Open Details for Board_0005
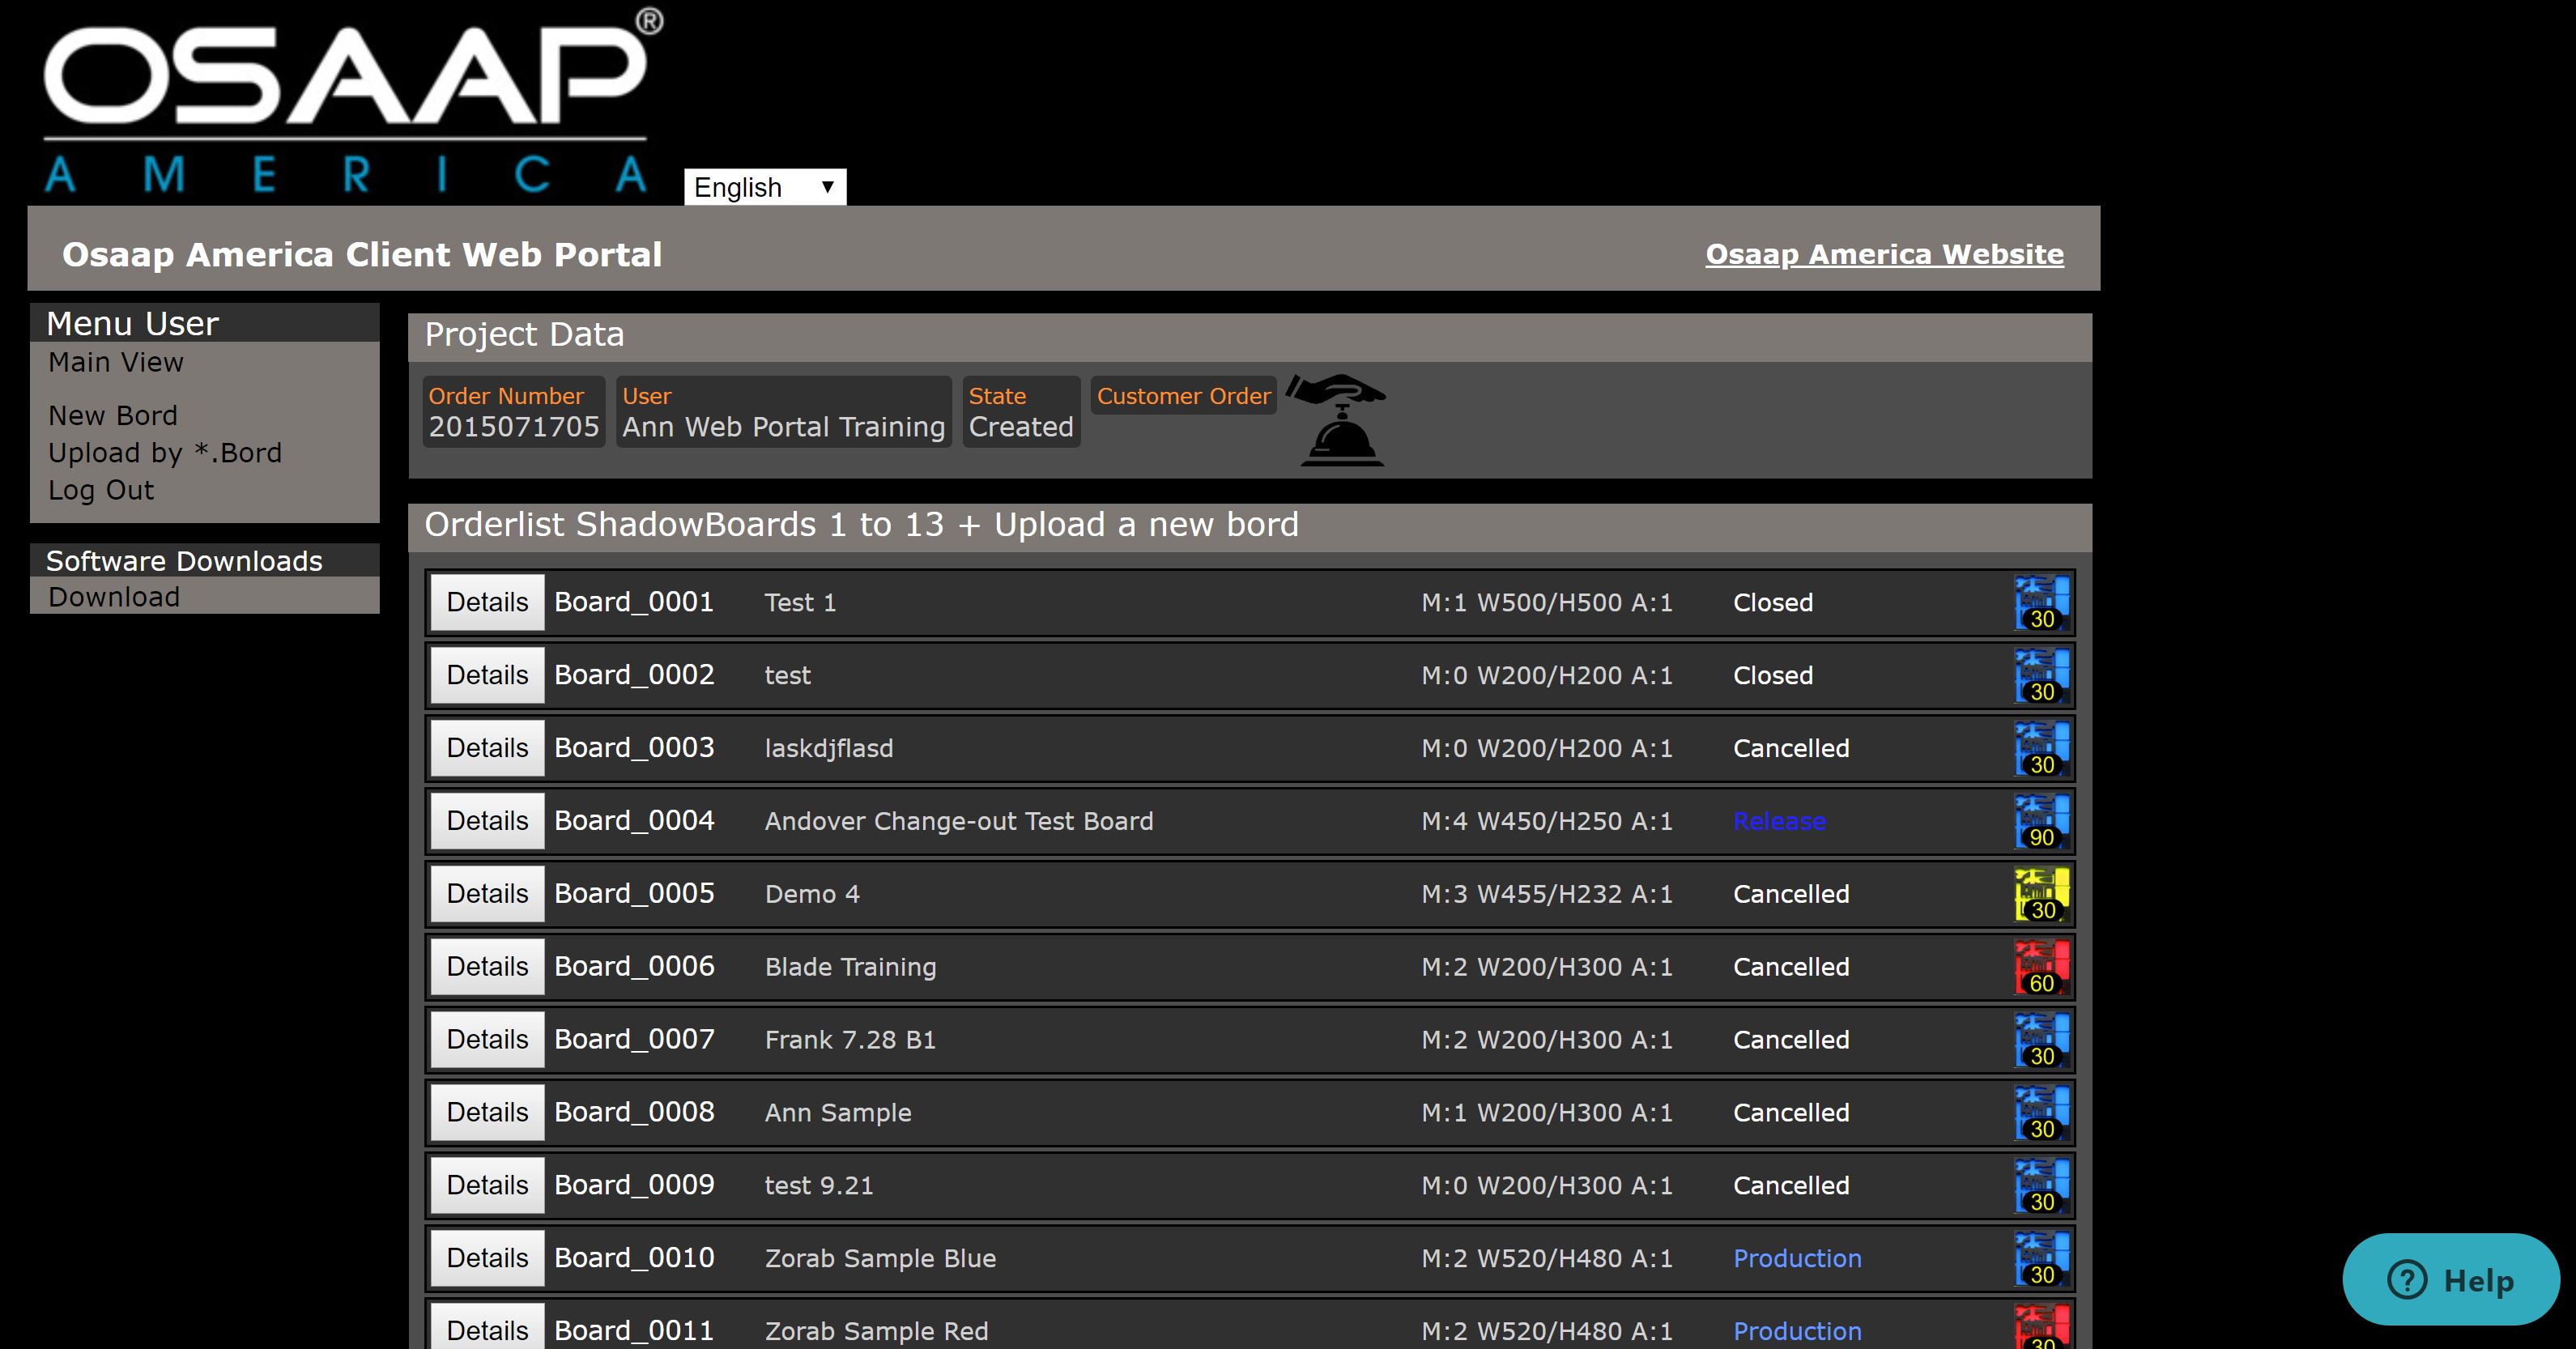 [487, 894]
